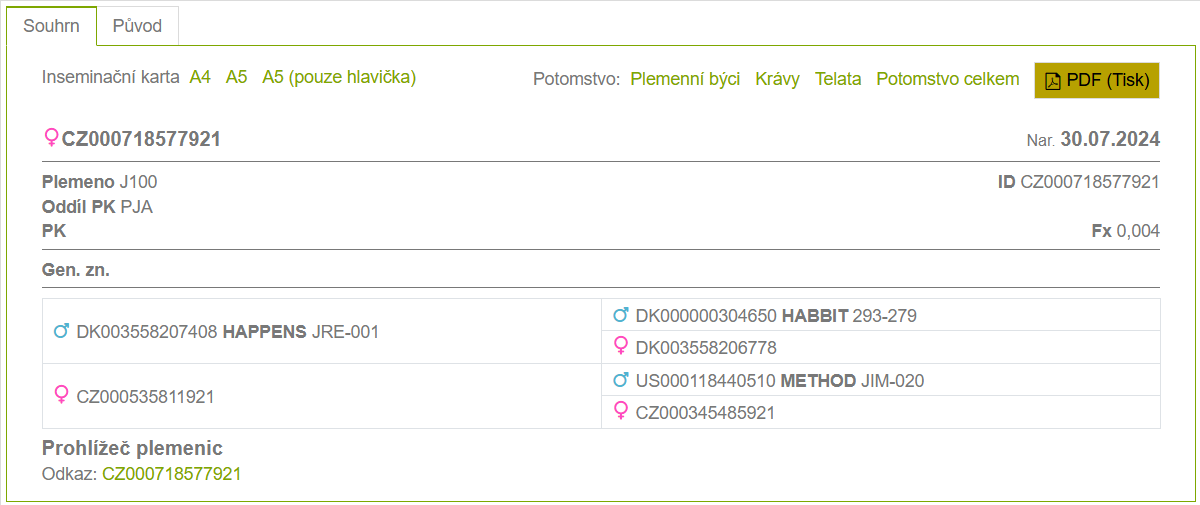Click the female symbol next to CZ000718577921 heading

[x=51, y=138]
